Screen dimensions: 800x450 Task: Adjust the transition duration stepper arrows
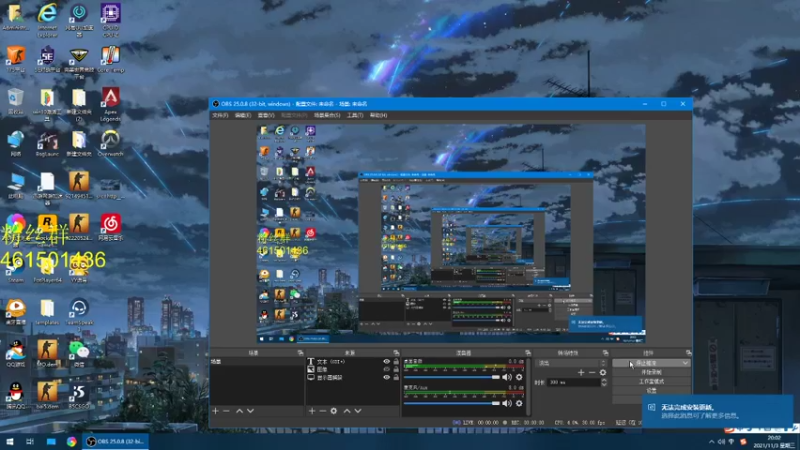coord(604,382)
